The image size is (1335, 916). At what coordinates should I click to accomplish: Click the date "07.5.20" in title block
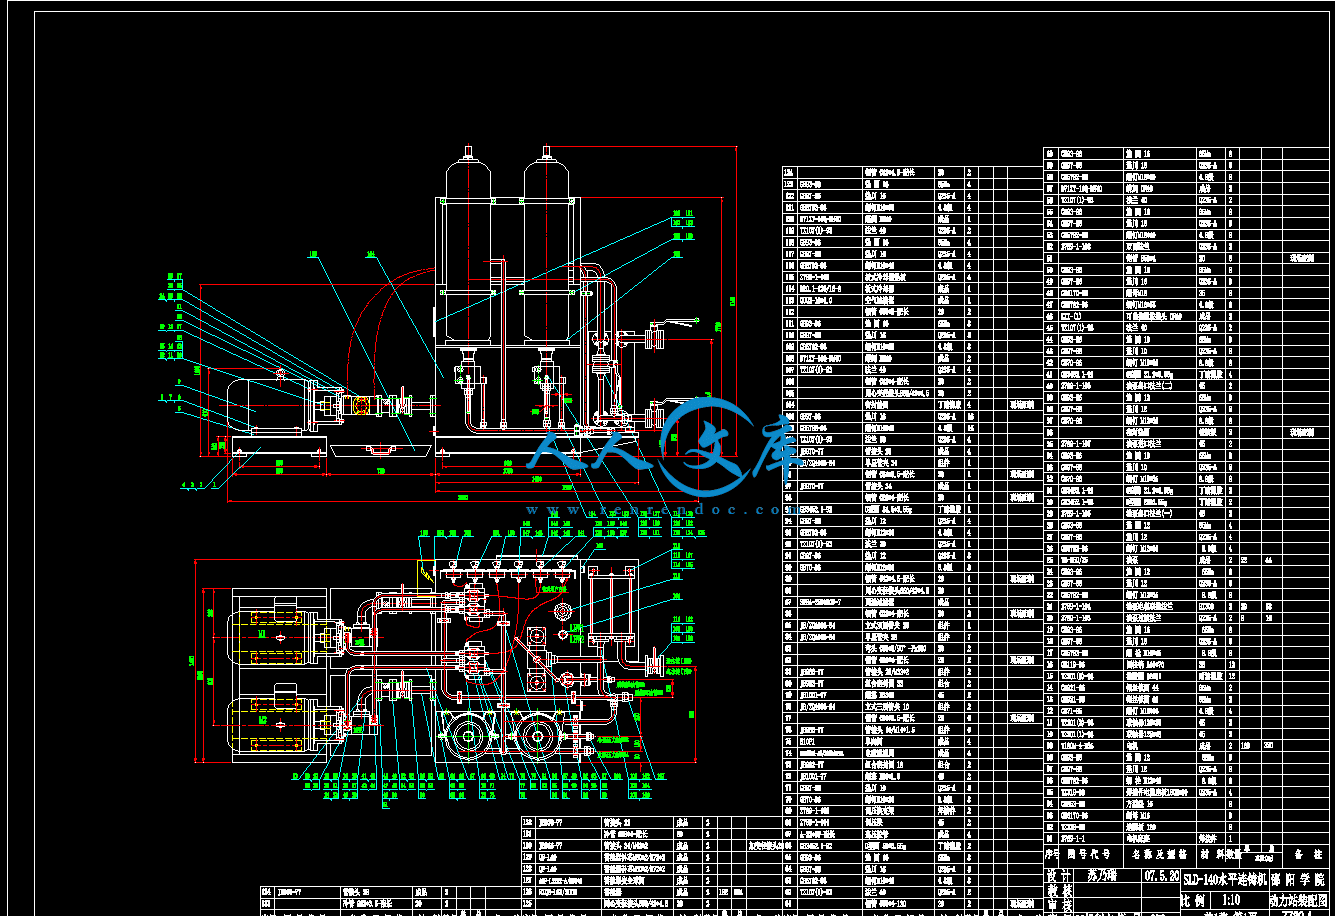pos(1162,876)
